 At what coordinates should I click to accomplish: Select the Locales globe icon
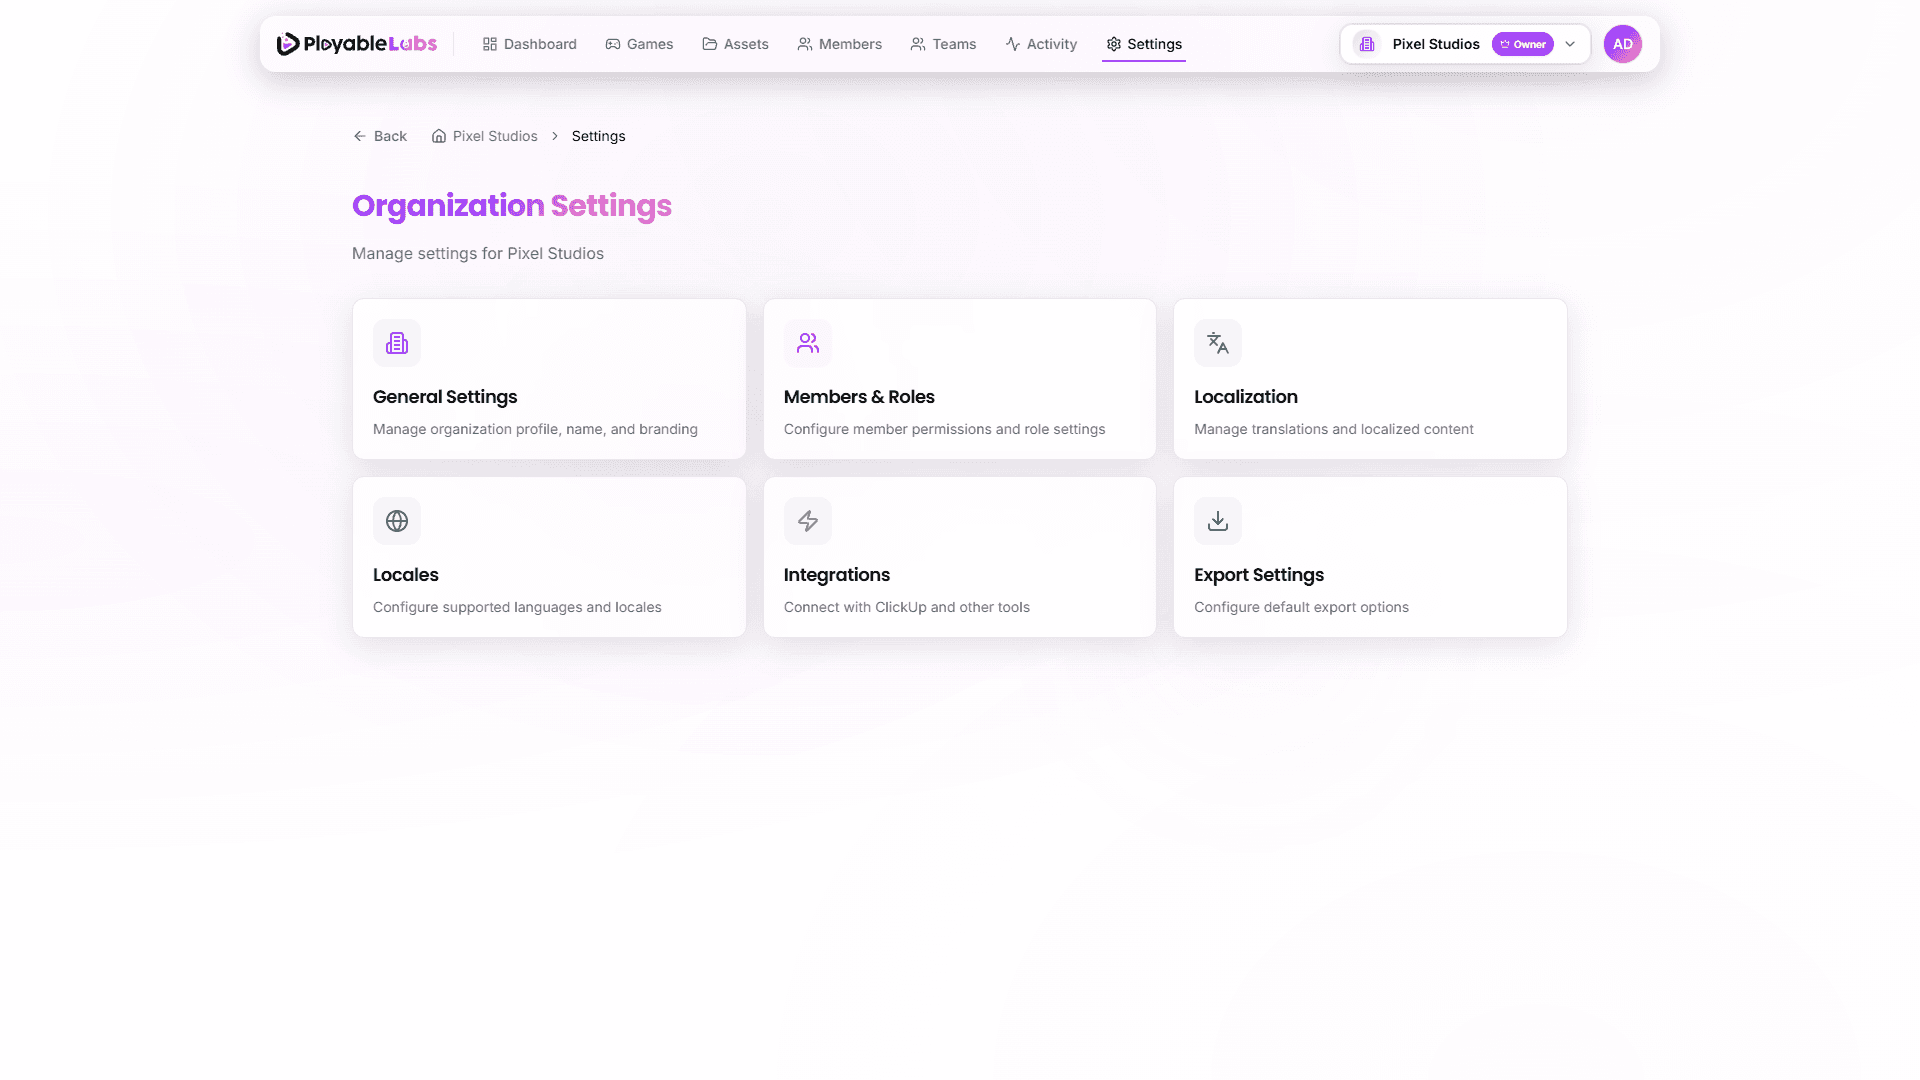point(397,520)
